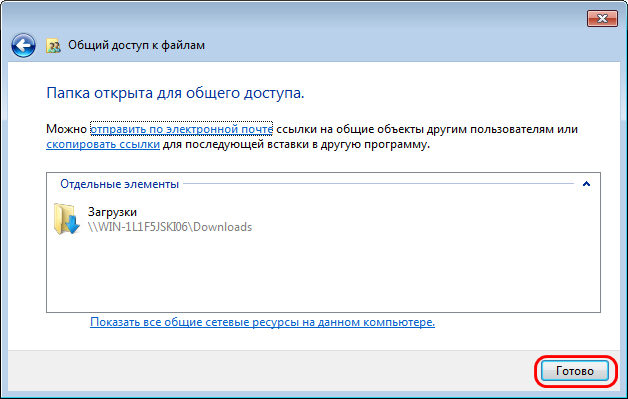
Task: Open the отправить по электронной почте link
Action: (x=181, y=129)
